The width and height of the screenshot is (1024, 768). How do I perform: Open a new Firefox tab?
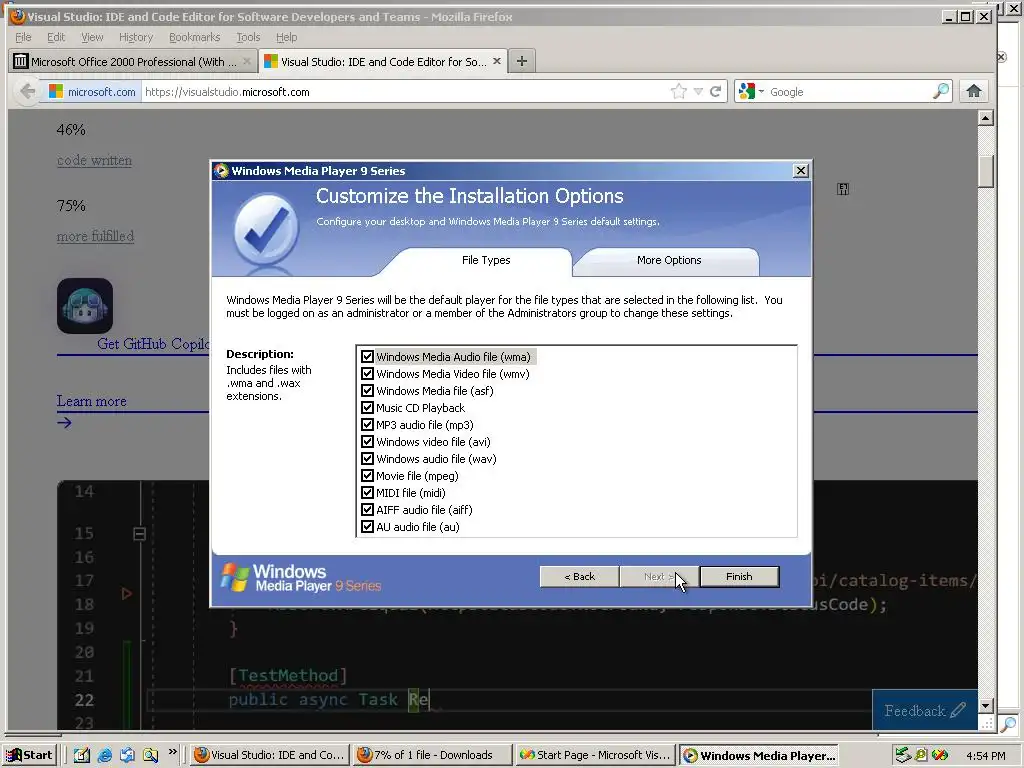click(x=521, y=61)
